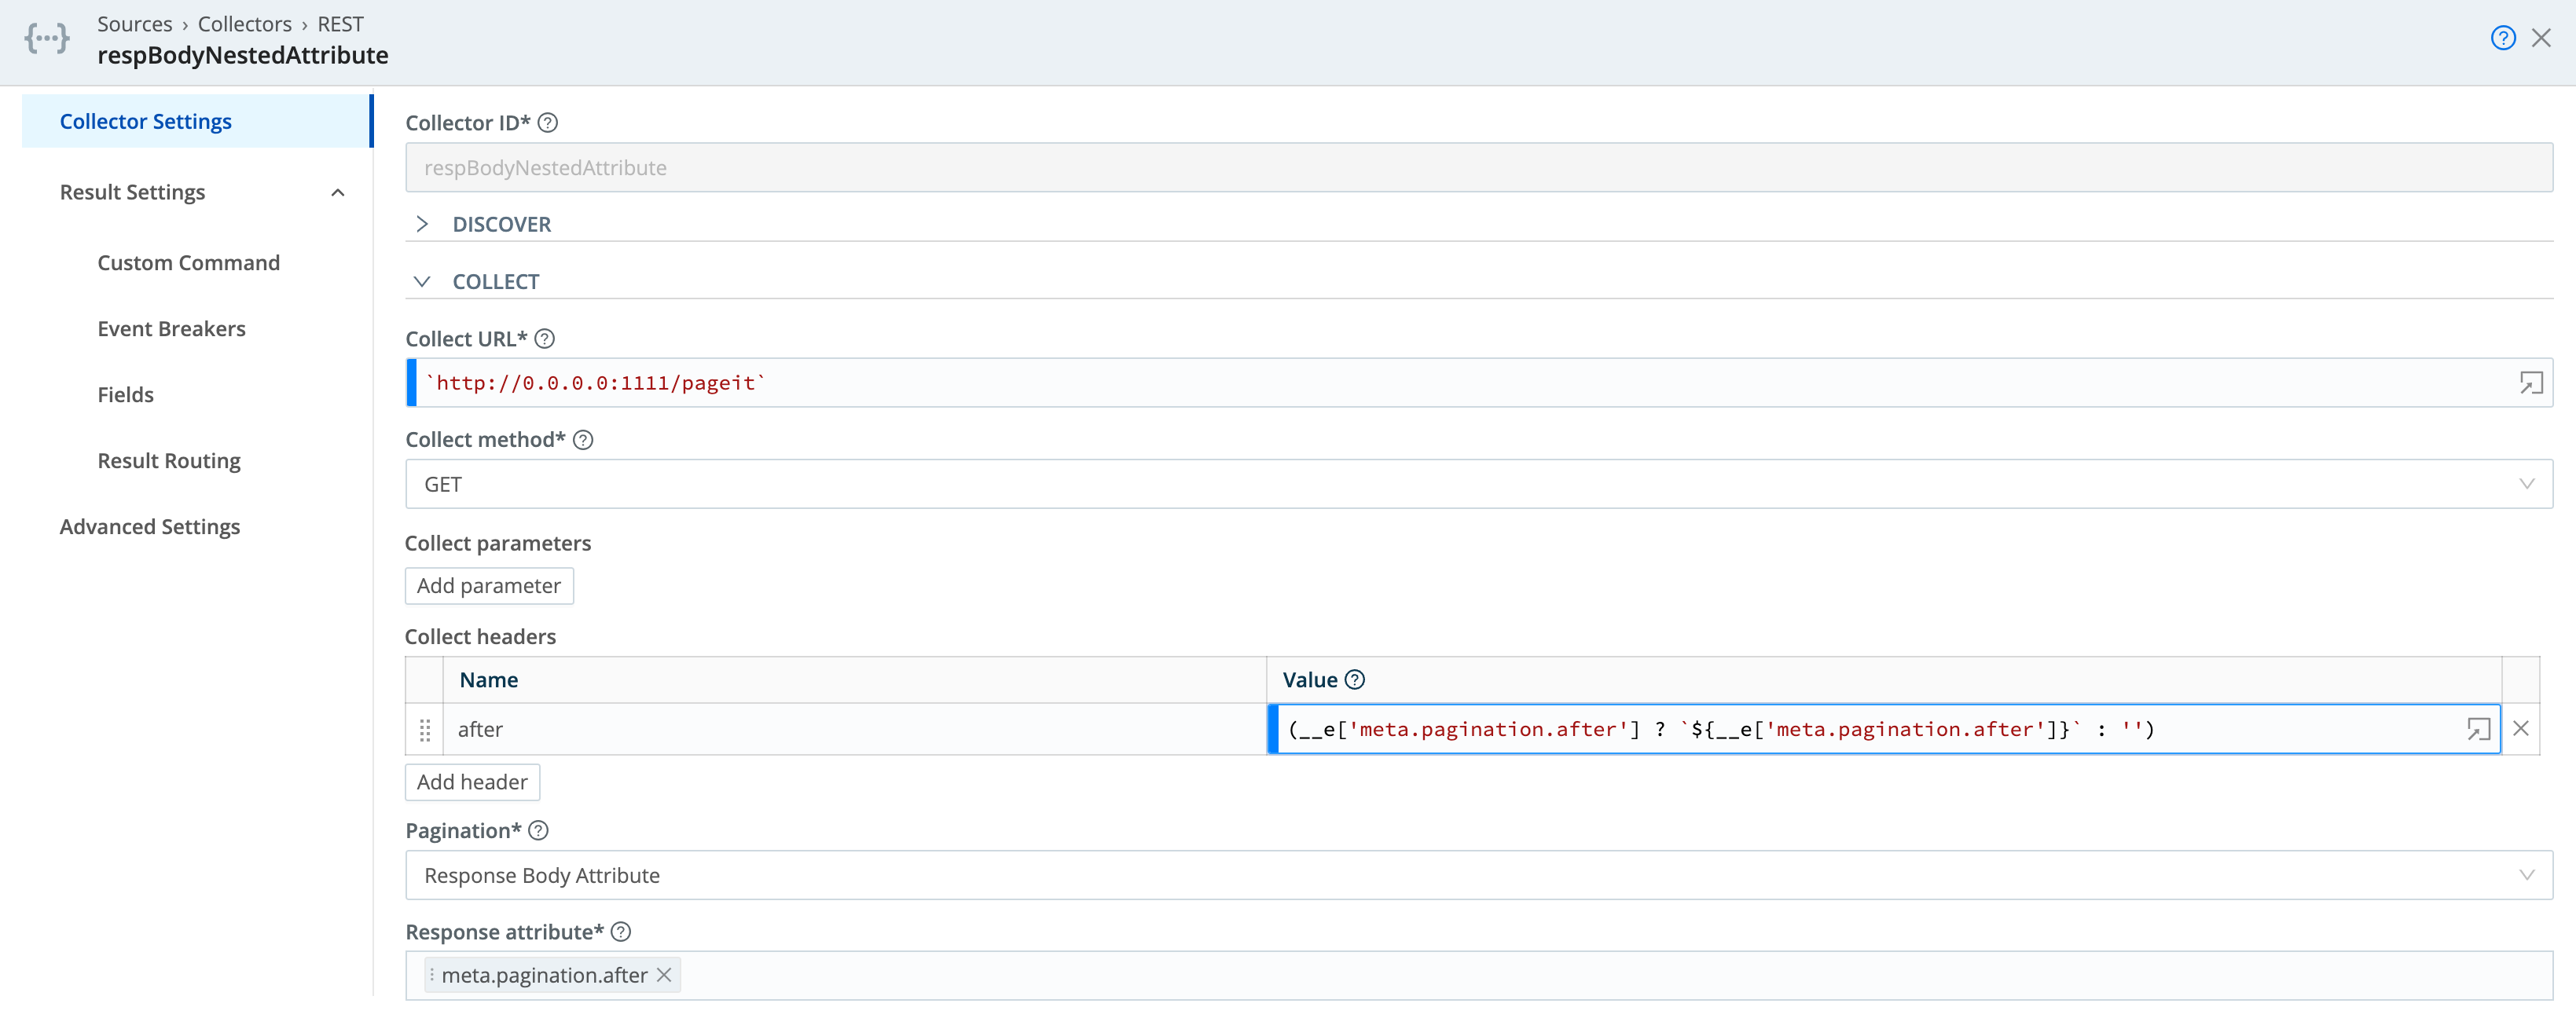Click the Response attribute help icon

620,932
